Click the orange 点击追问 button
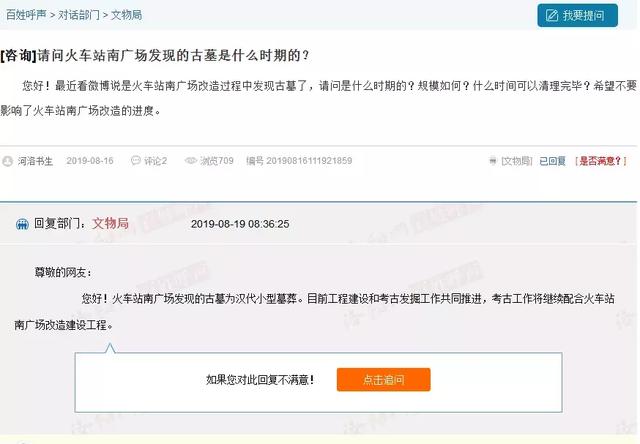The height and width of the screenshot is (444, 640). point(383,380)
